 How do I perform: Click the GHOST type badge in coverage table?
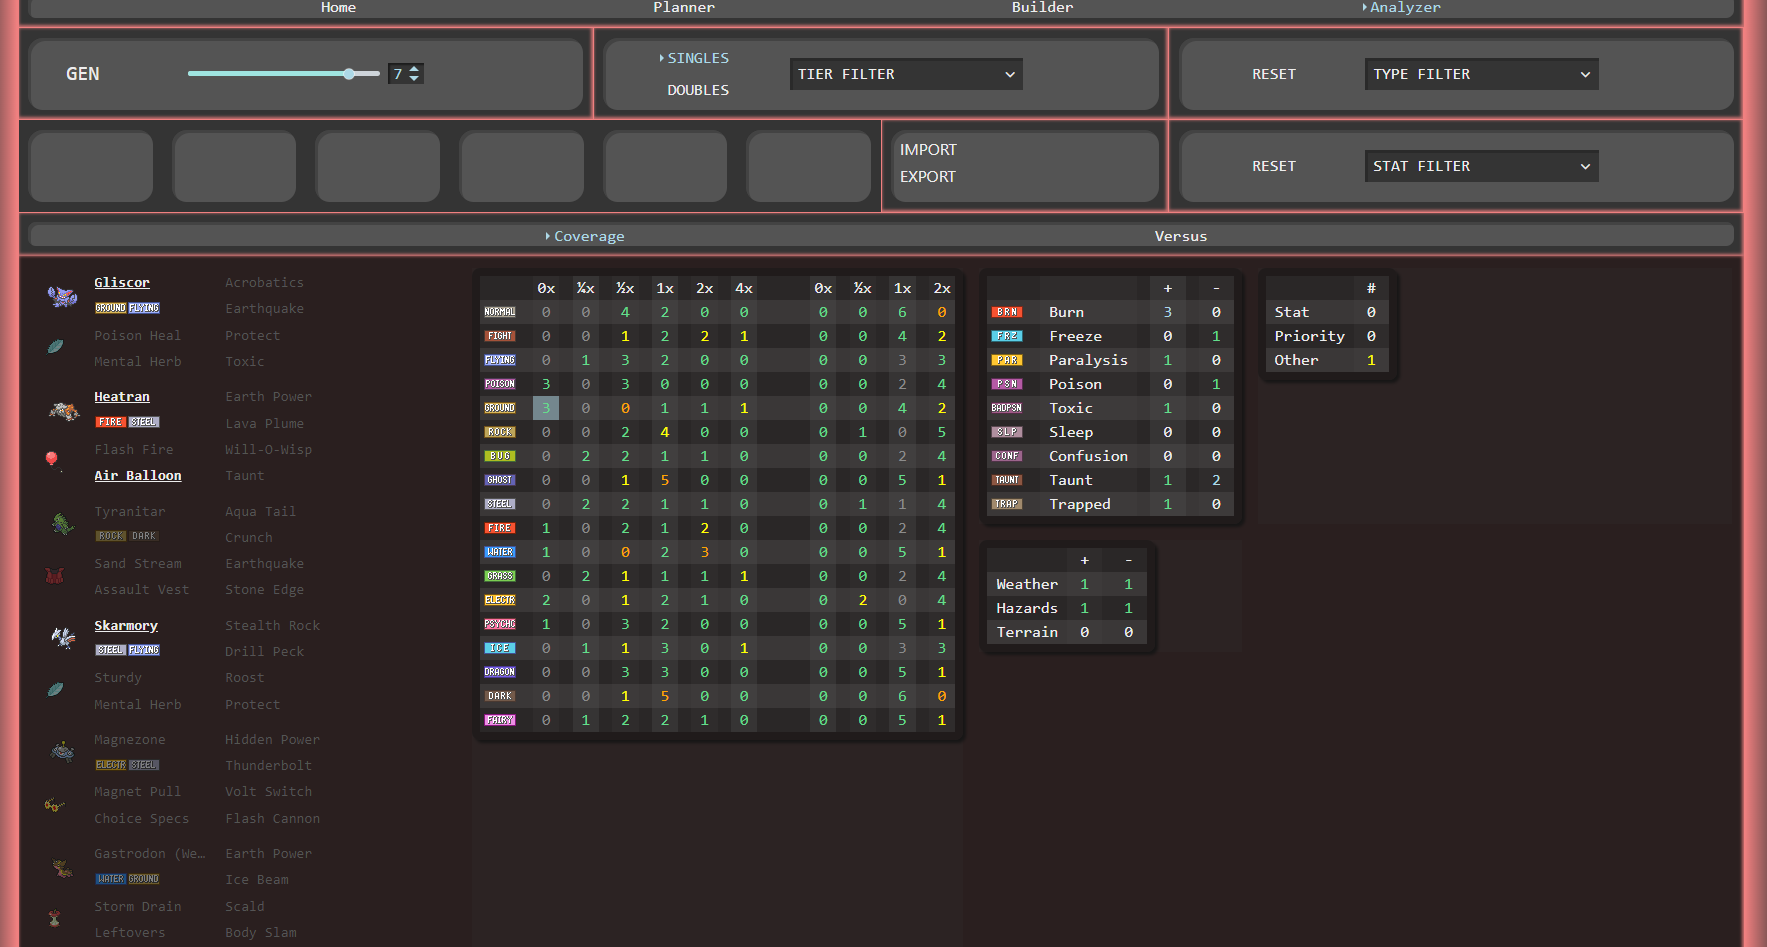(500, 480)
